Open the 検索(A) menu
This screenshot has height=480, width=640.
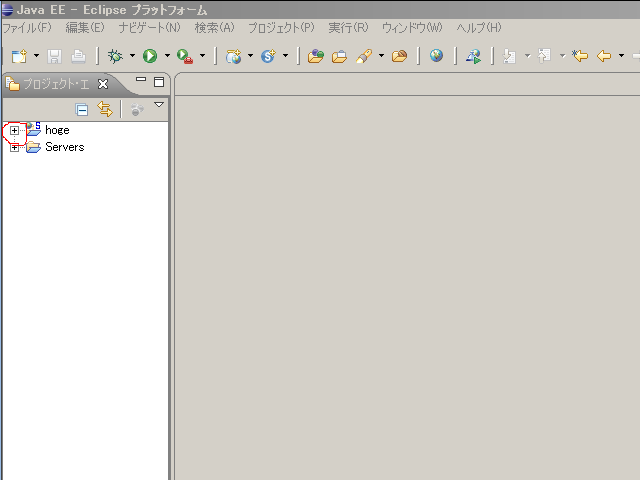pyautogui.click(x=215, y=28)
